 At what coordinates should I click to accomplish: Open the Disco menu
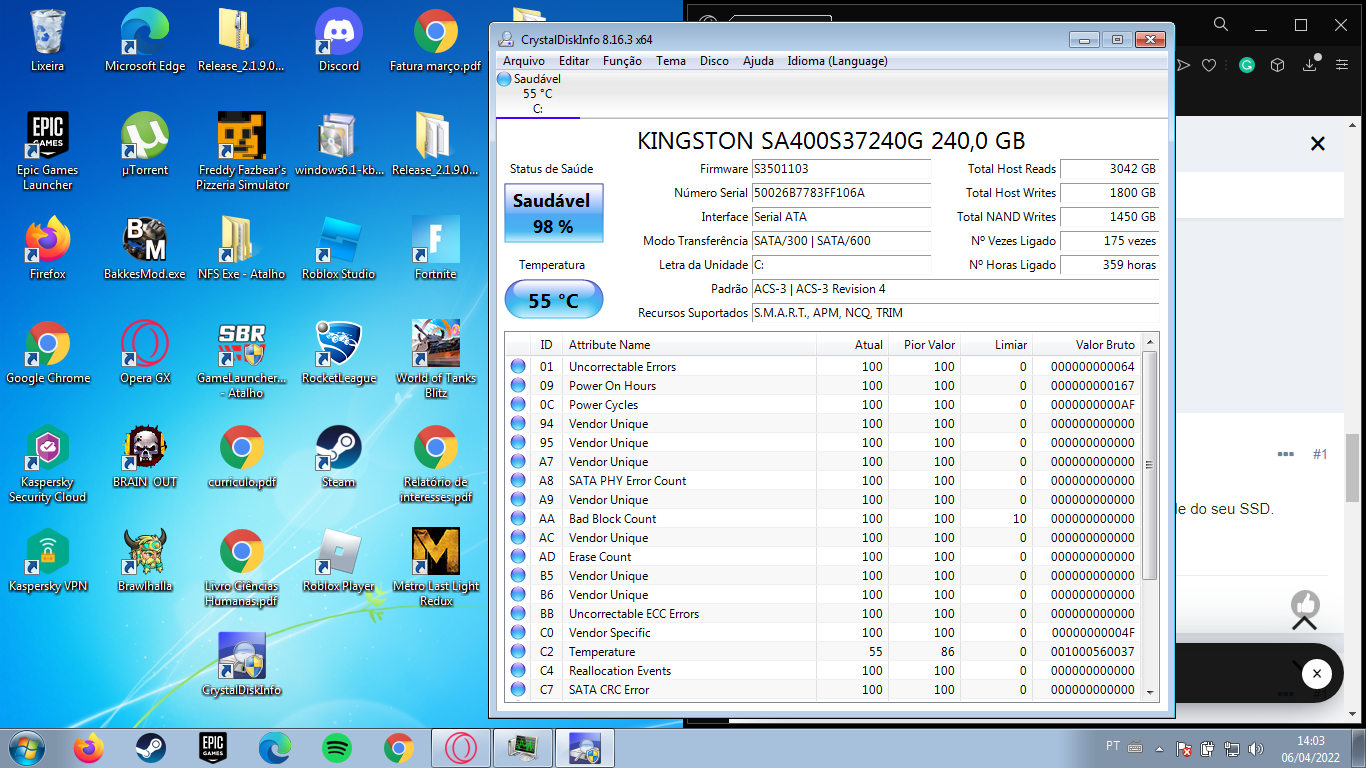(714, 61)
